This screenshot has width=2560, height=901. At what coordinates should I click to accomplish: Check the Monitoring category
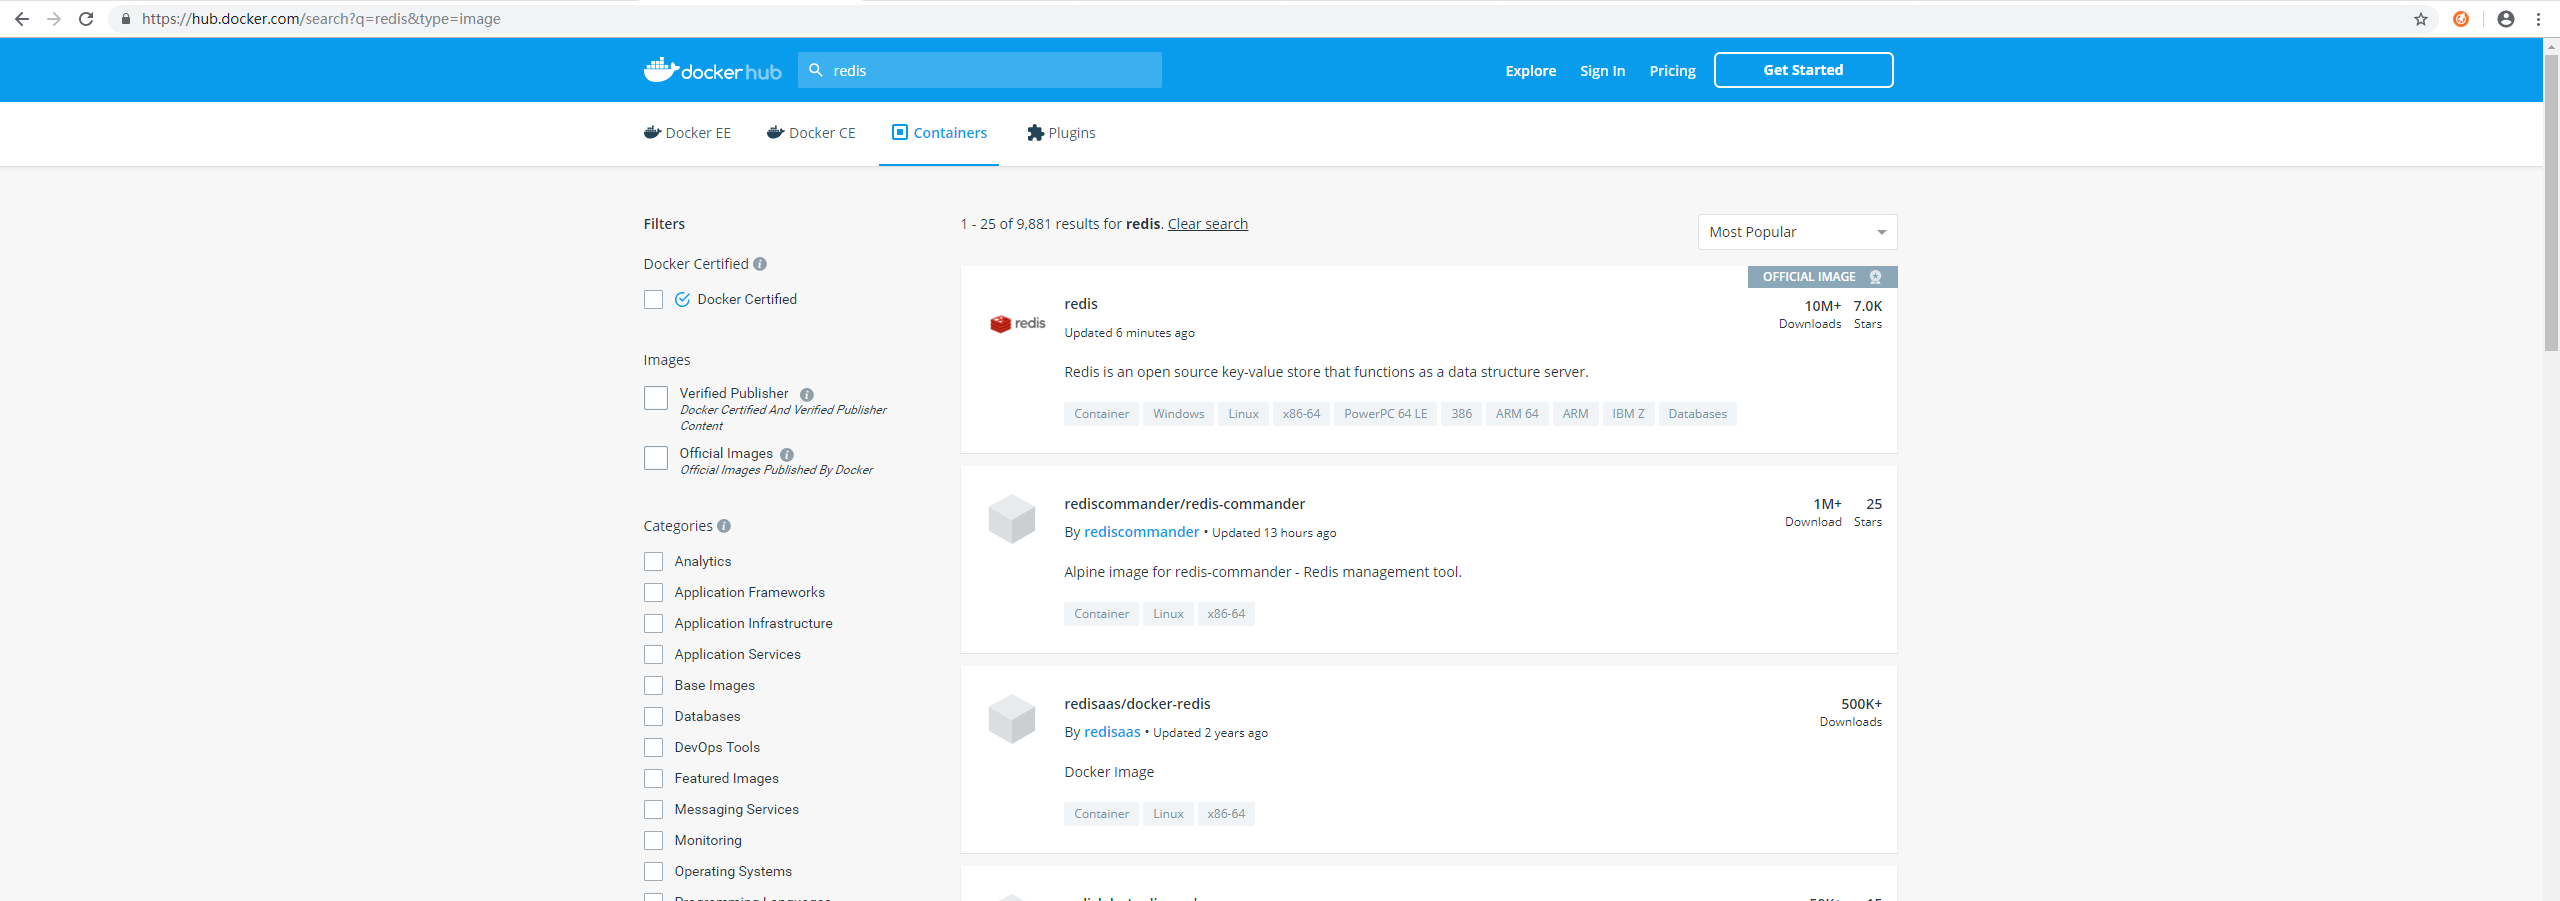click(x=653, y=841)
